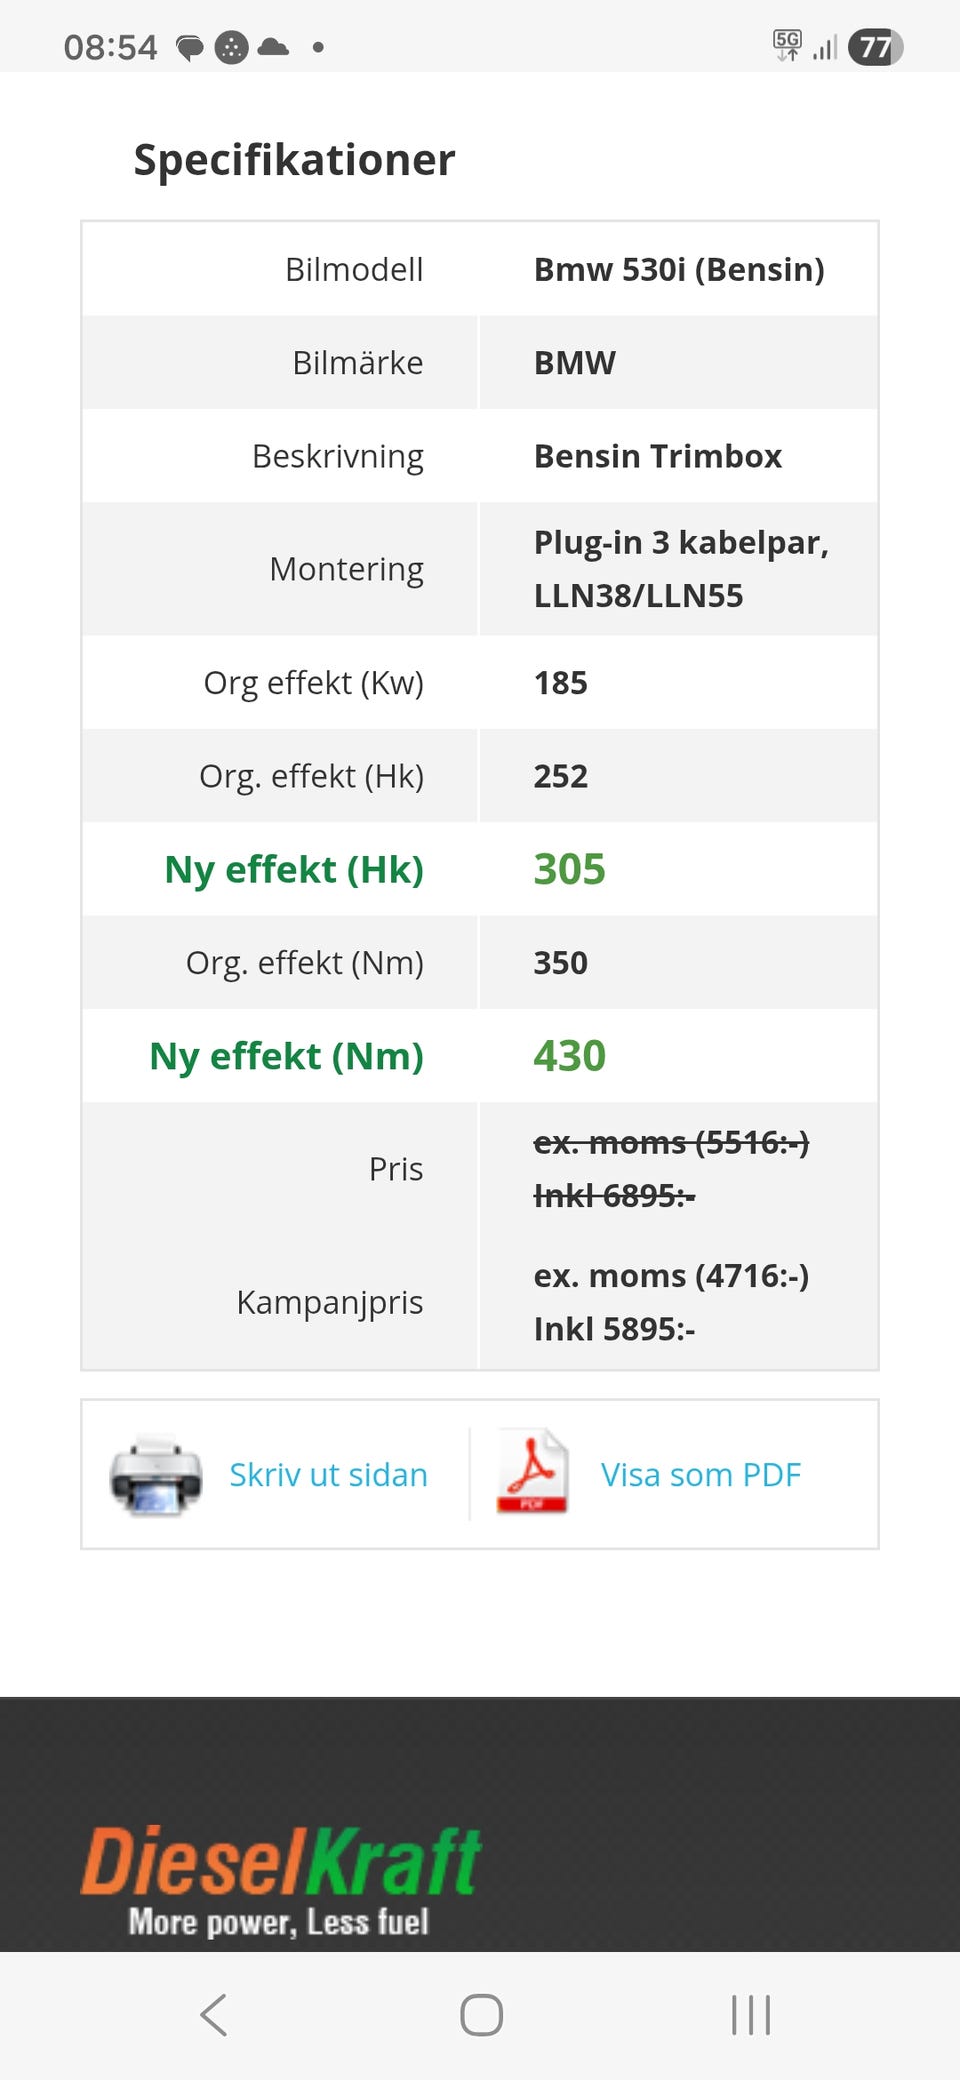Tap the 'Bensin Trimbox' description value
This screenshot has width=960, height=2080.
[657, 456]
